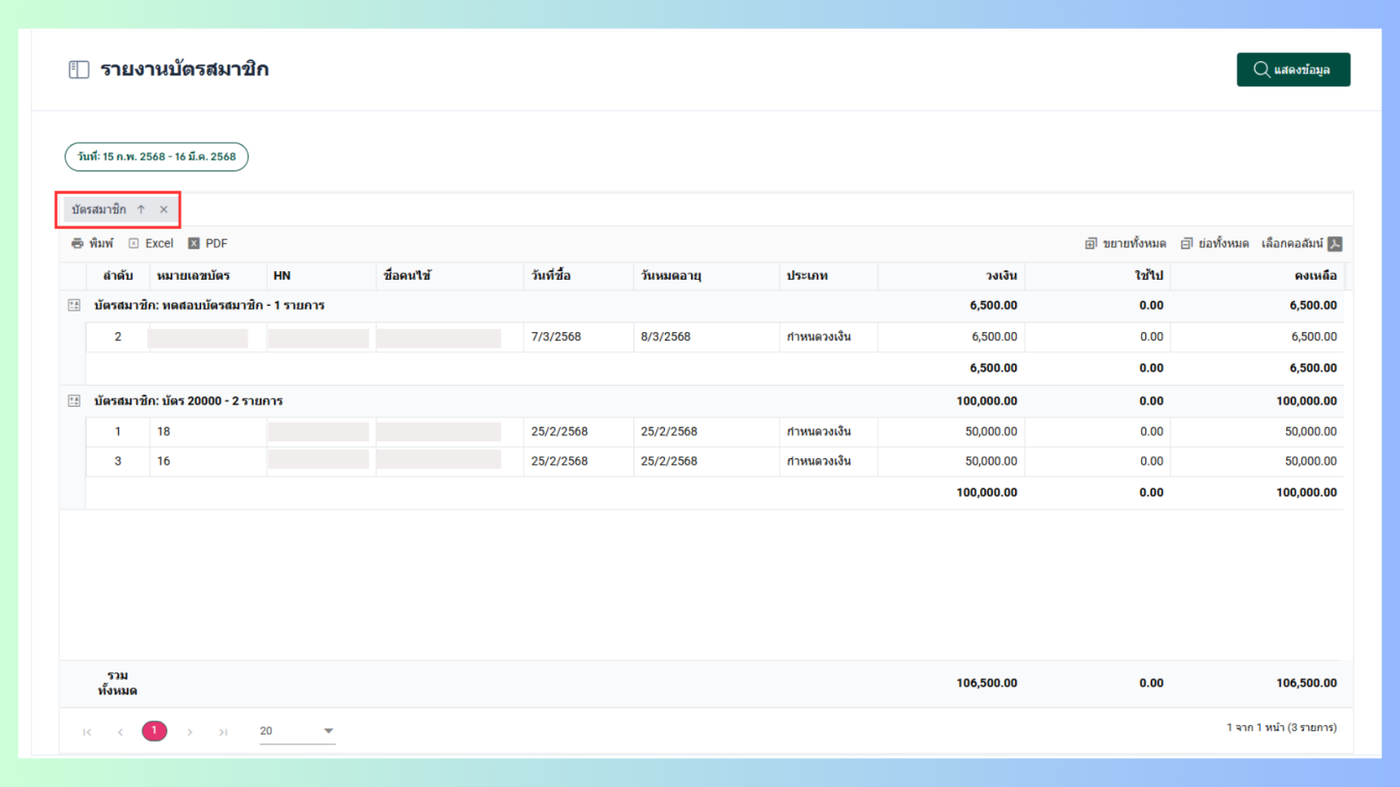
Task: Sort by the วงเงิน column header
Action: [951, 276]
